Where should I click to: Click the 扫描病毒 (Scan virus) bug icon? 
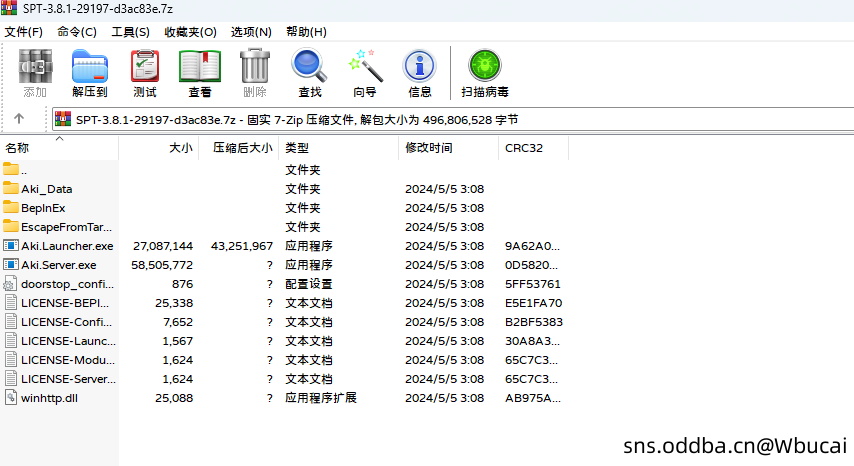click(485, 66)
